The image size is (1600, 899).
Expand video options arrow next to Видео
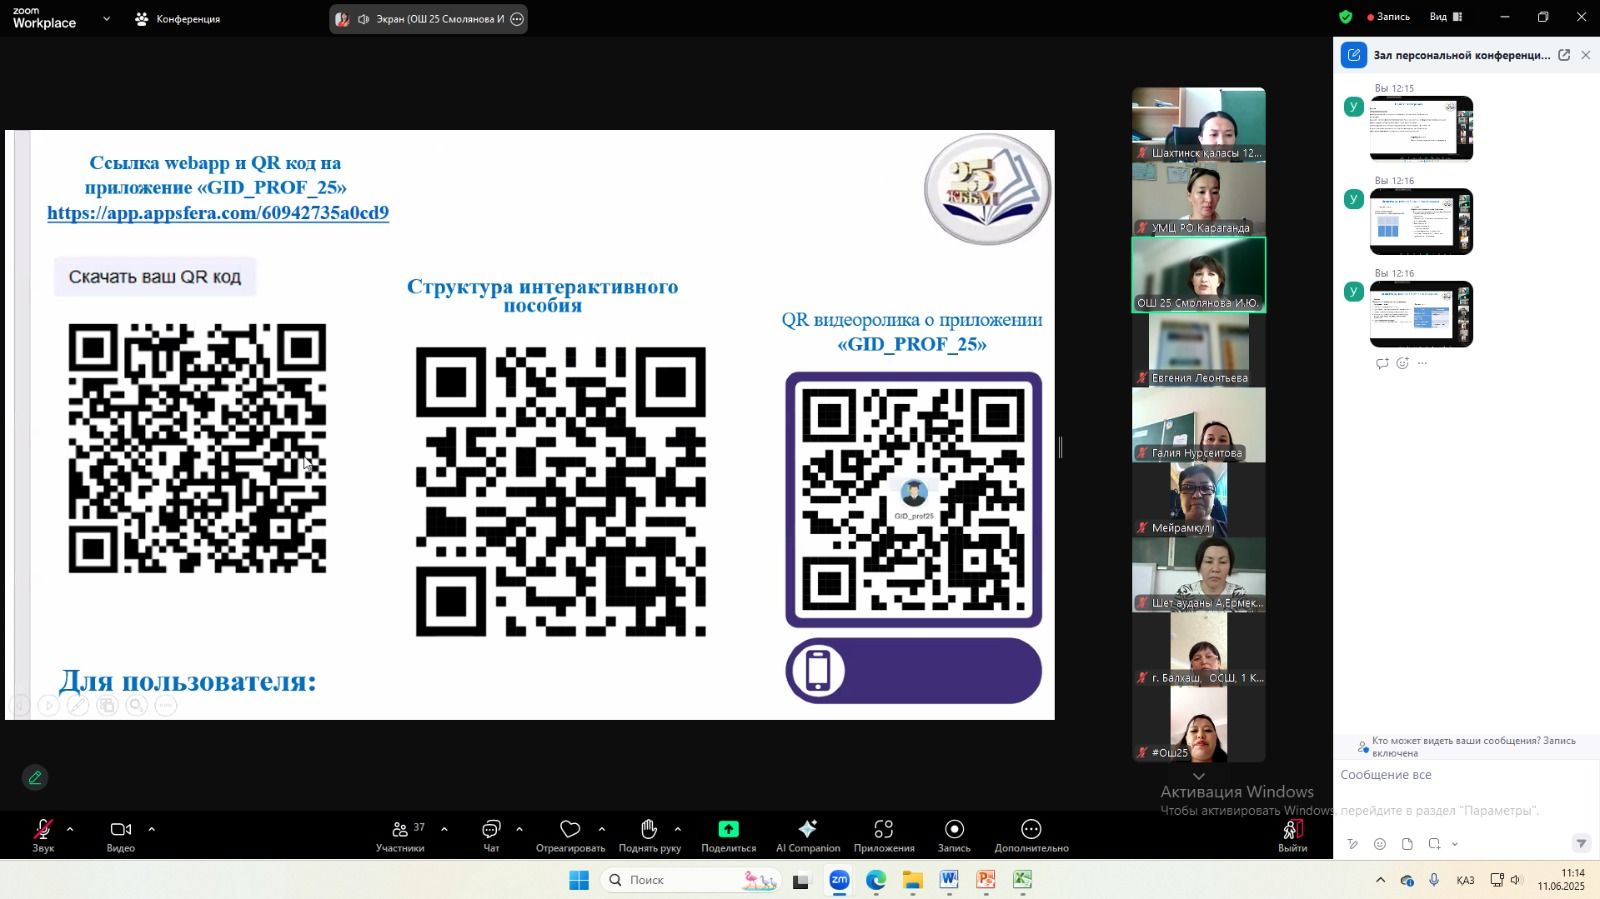click(152, 829)
